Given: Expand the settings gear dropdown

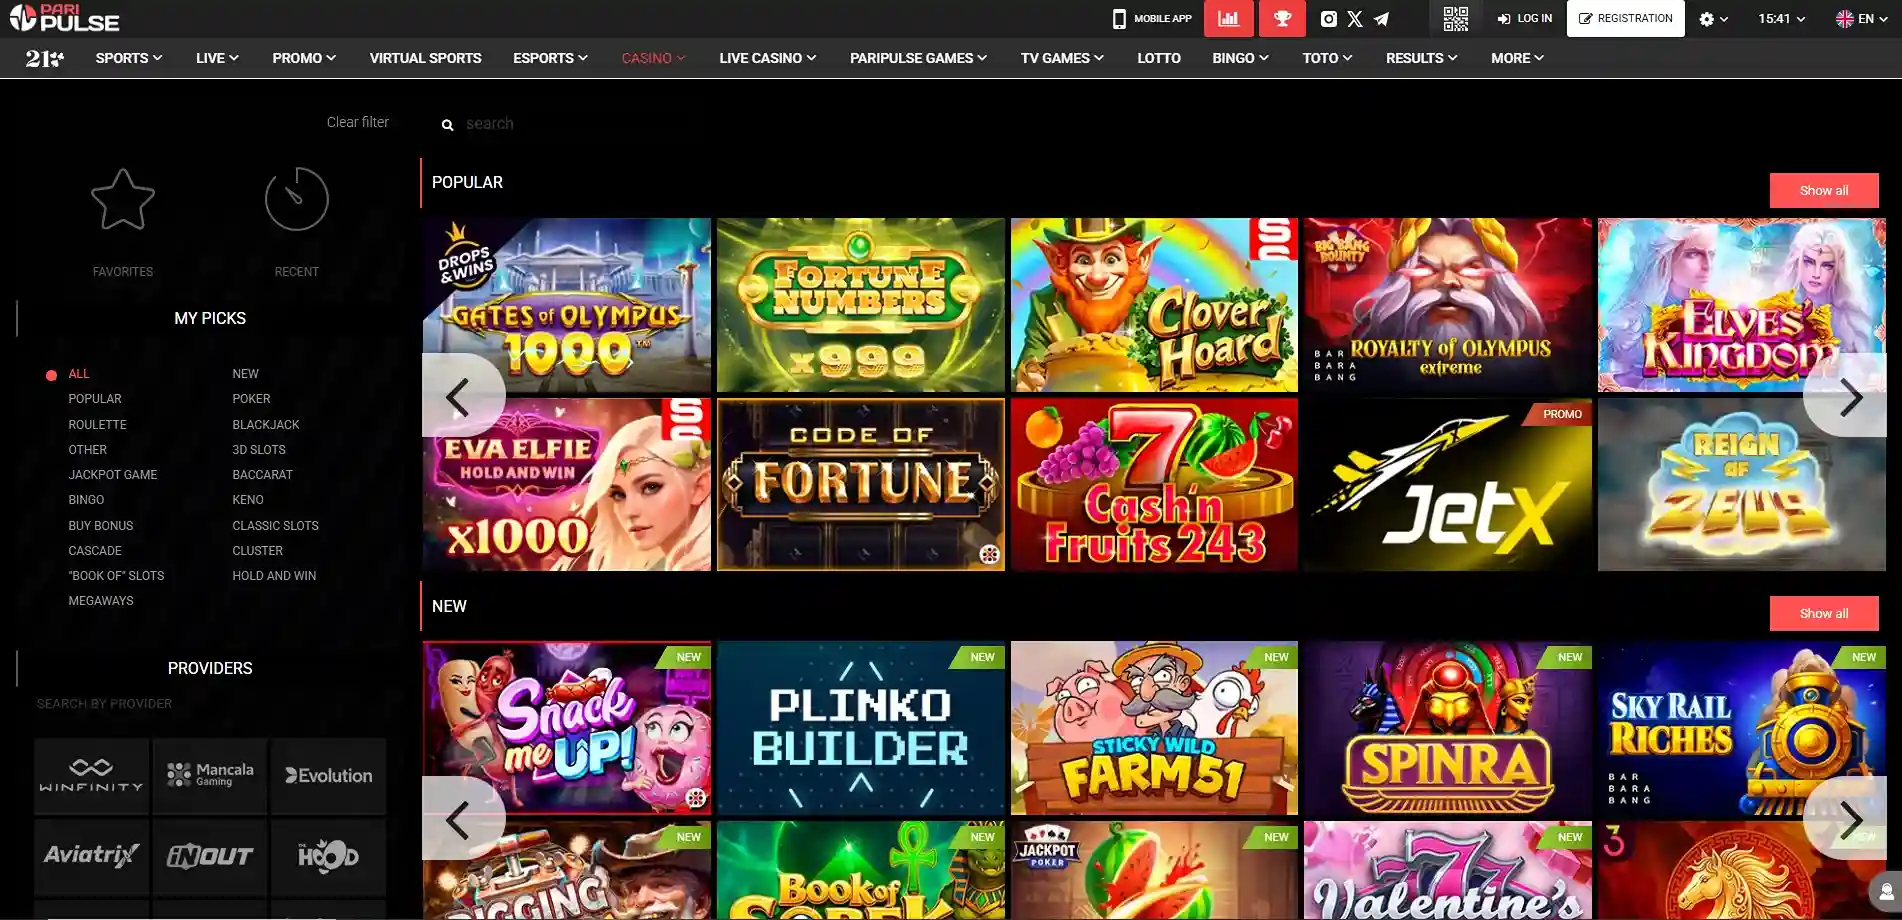Looking at the screenshot, I should tap(1713, 19).
